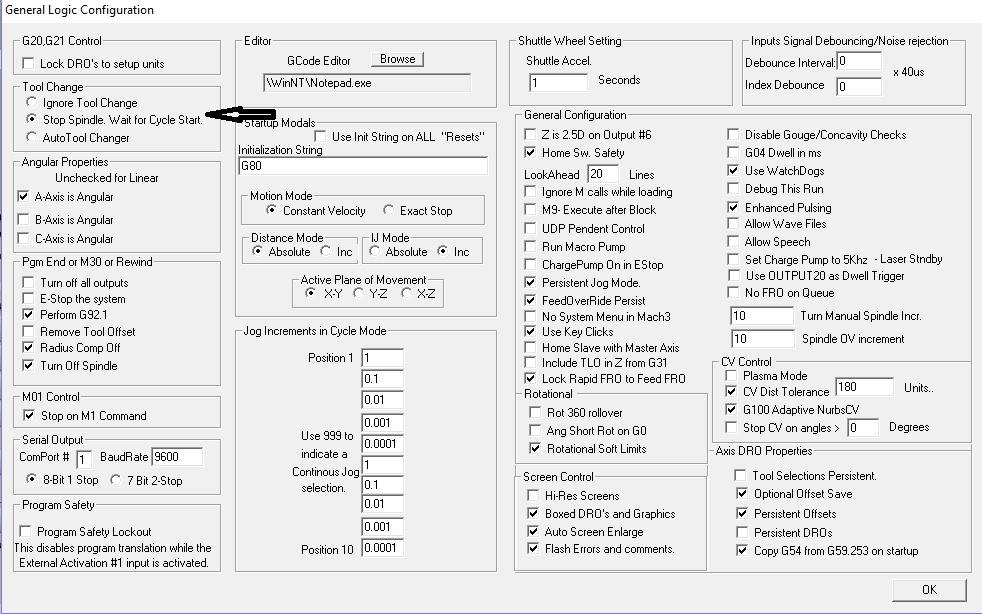Select Stop Spindle, Wait for Cycle Start
Viewport: 982px width, 614px height.
click(x=31, y=119)
